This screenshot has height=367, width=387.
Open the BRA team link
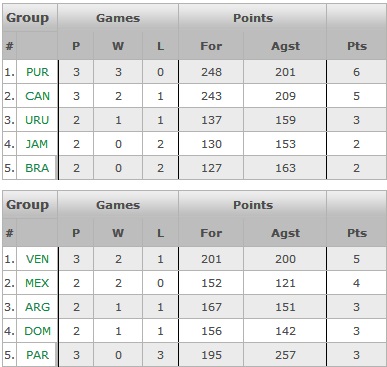pos(37,168)
